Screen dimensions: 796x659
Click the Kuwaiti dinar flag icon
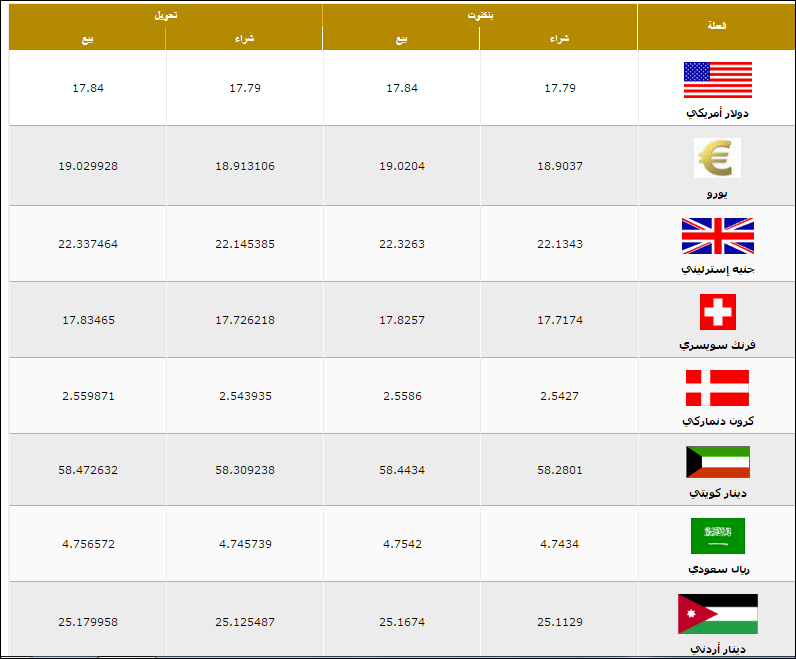(717, 462)
